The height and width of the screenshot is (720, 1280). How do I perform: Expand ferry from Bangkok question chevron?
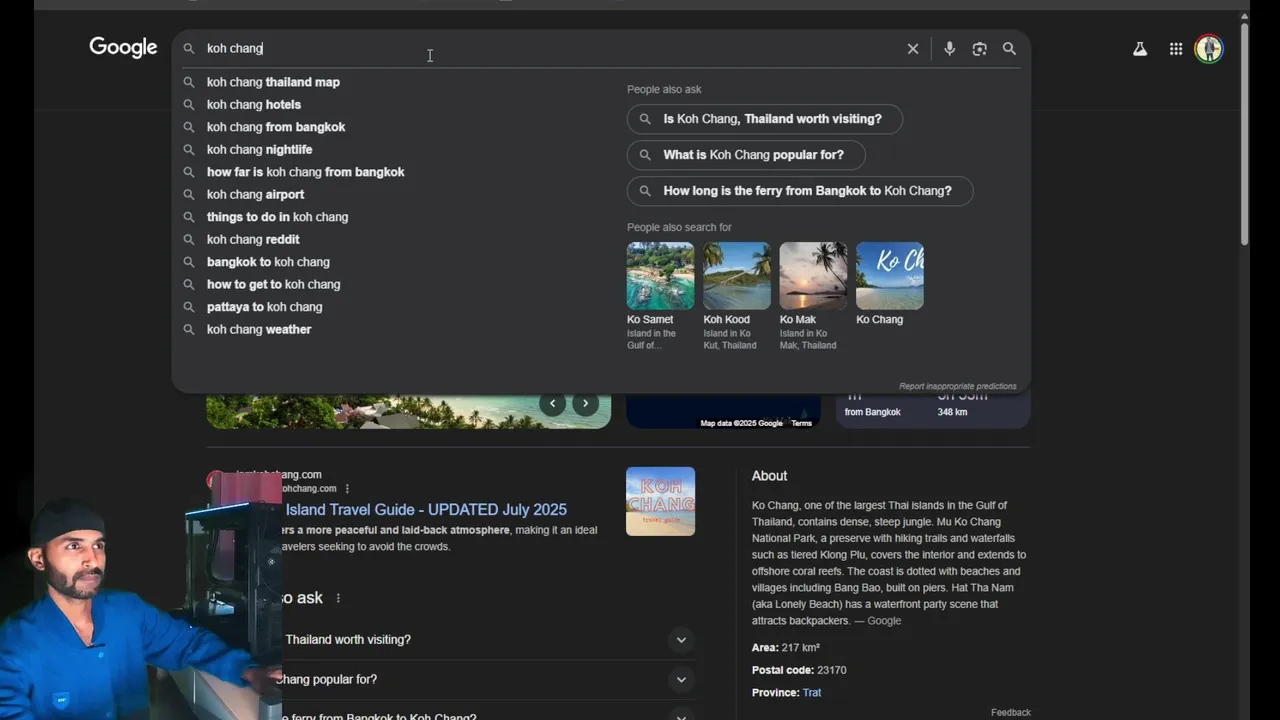point(681,716)
